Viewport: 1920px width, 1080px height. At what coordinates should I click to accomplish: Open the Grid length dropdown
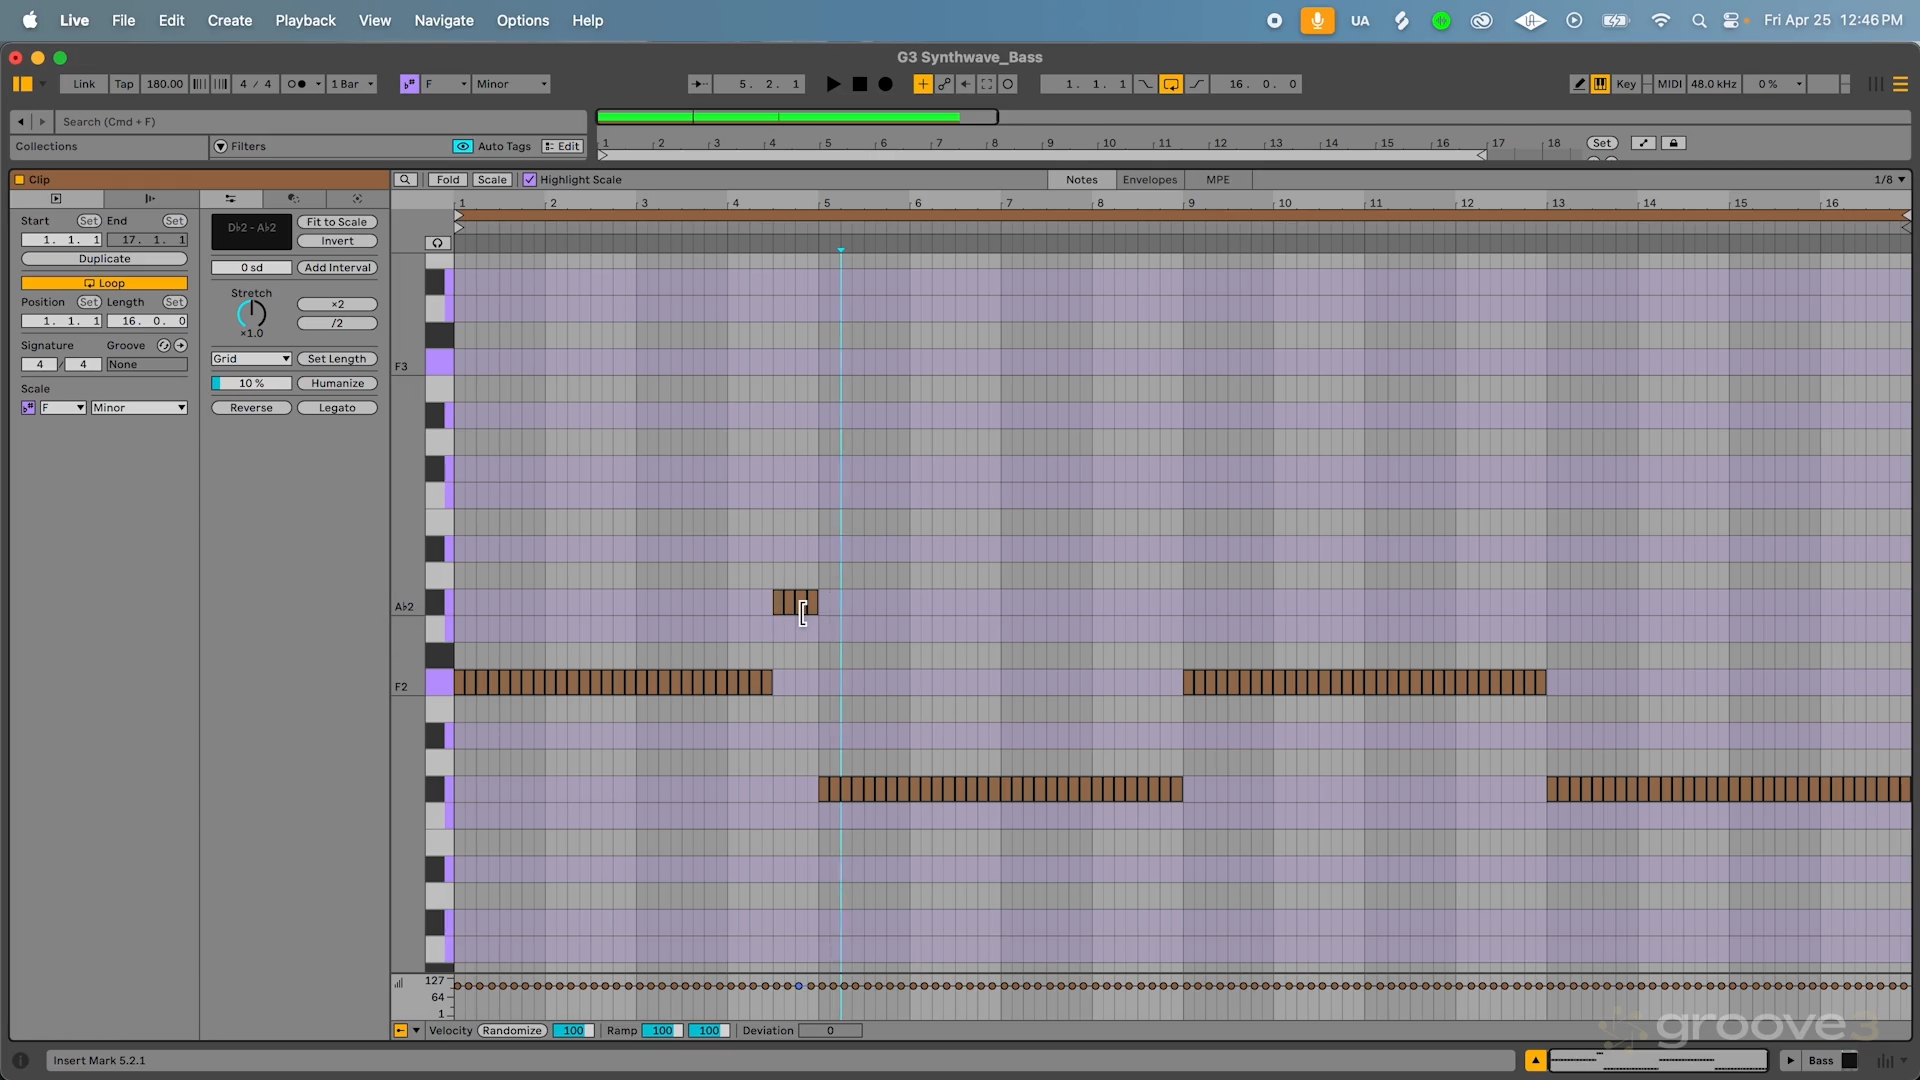coord(251,359)
